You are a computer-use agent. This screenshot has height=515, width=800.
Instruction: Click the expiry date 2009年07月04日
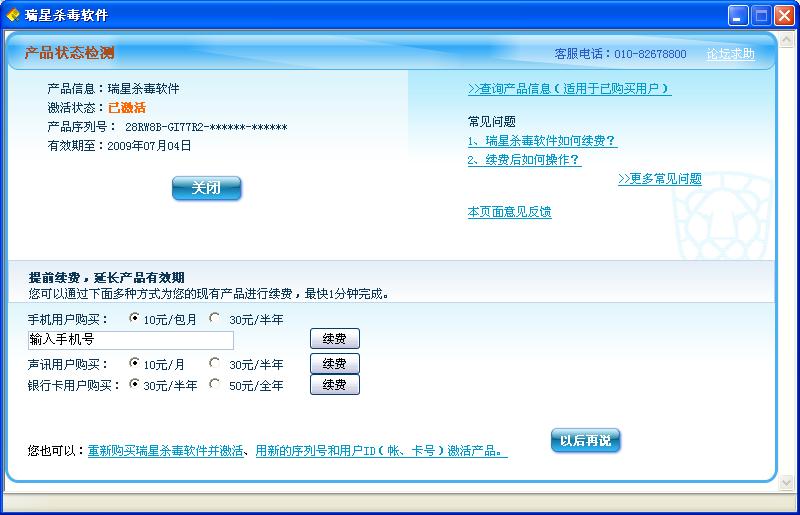pos(149,146)
